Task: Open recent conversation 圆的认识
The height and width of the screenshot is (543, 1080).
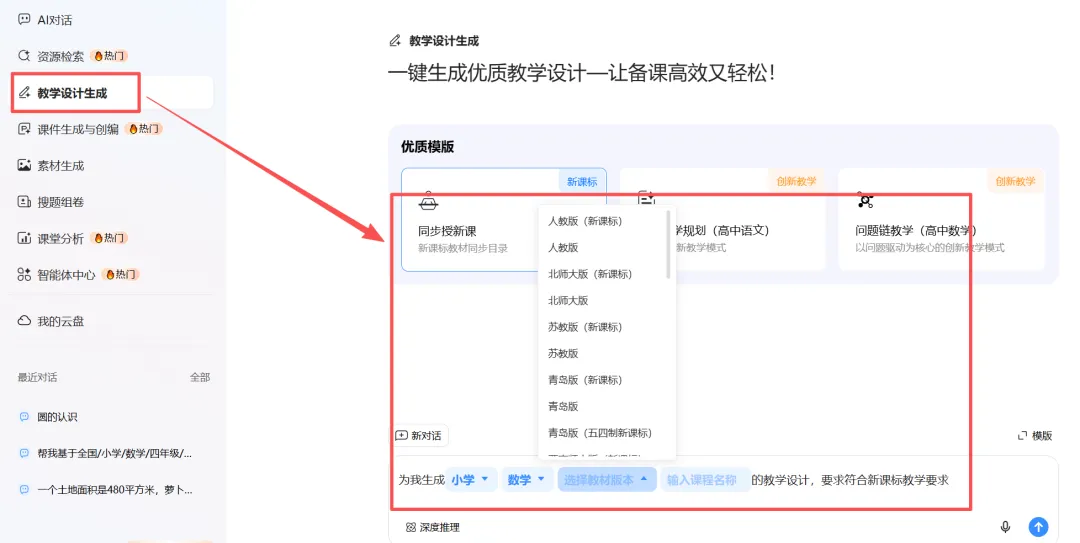Action: coord(57,417)
